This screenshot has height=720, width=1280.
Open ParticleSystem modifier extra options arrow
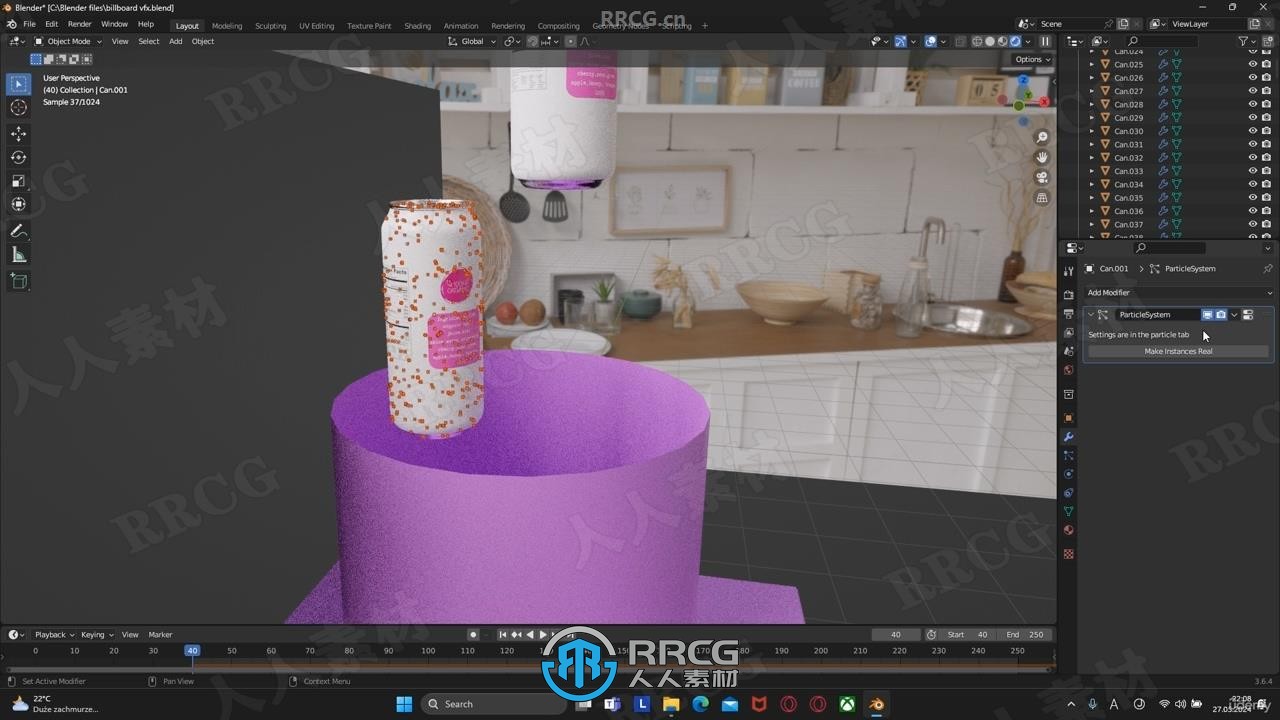coord(1234,315)
